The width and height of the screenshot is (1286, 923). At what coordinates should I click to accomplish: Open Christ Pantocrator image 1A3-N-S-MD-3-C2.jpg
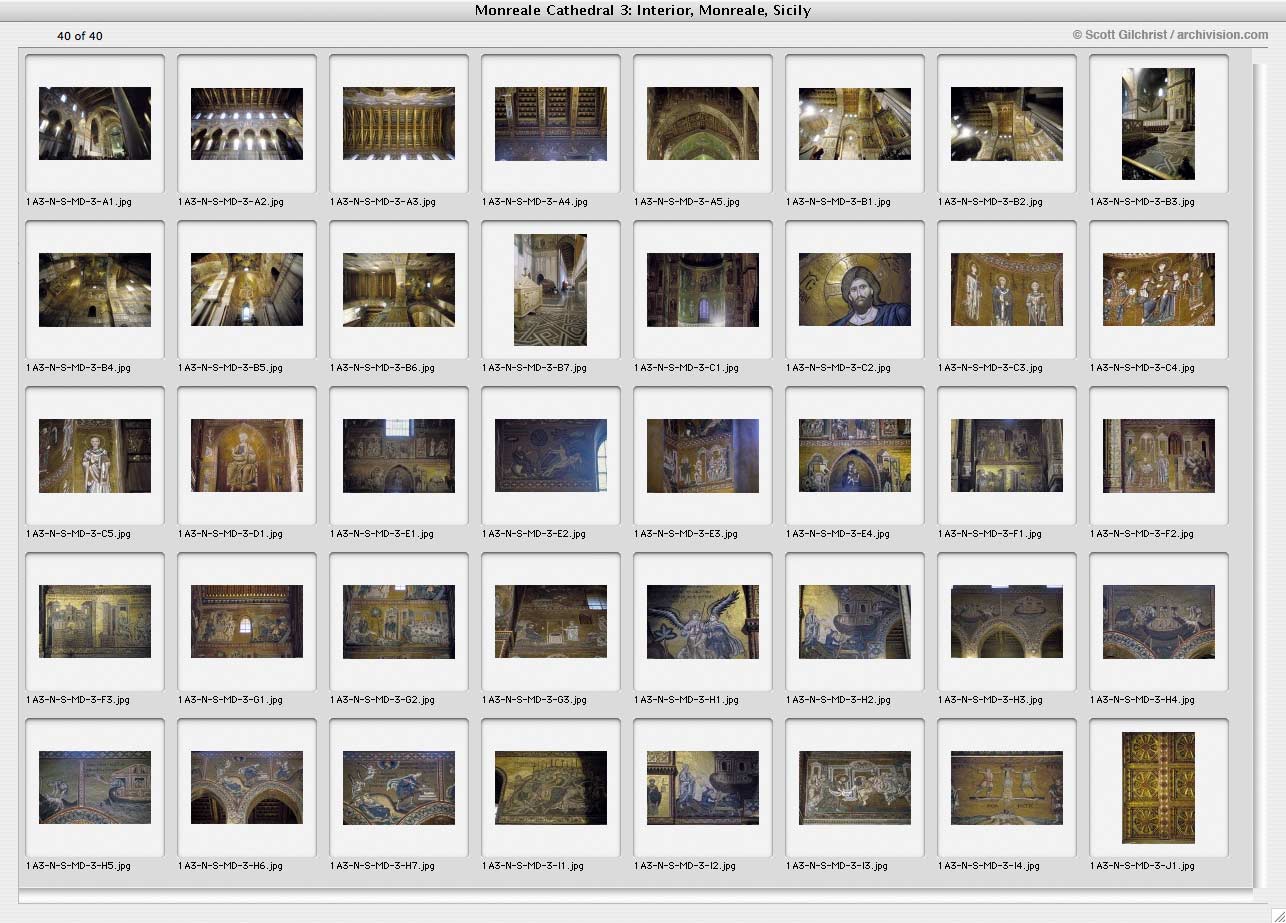pos(855,289)
